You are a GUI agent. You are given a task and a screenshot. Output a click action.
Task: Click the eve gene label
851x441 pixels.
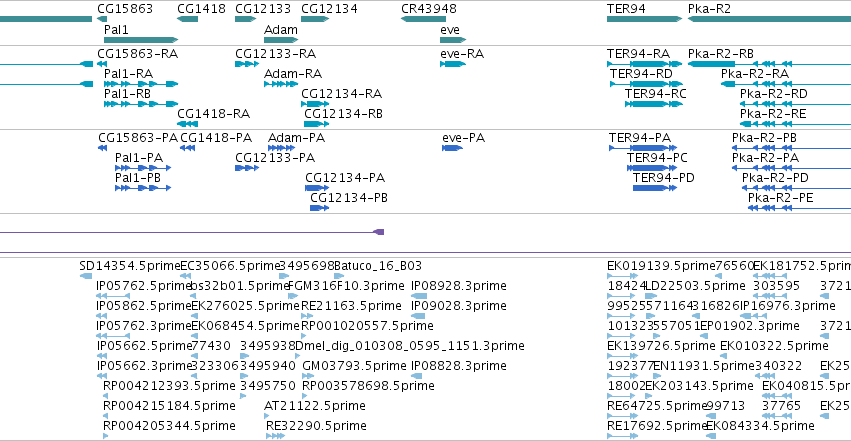(x=449, y=29)
